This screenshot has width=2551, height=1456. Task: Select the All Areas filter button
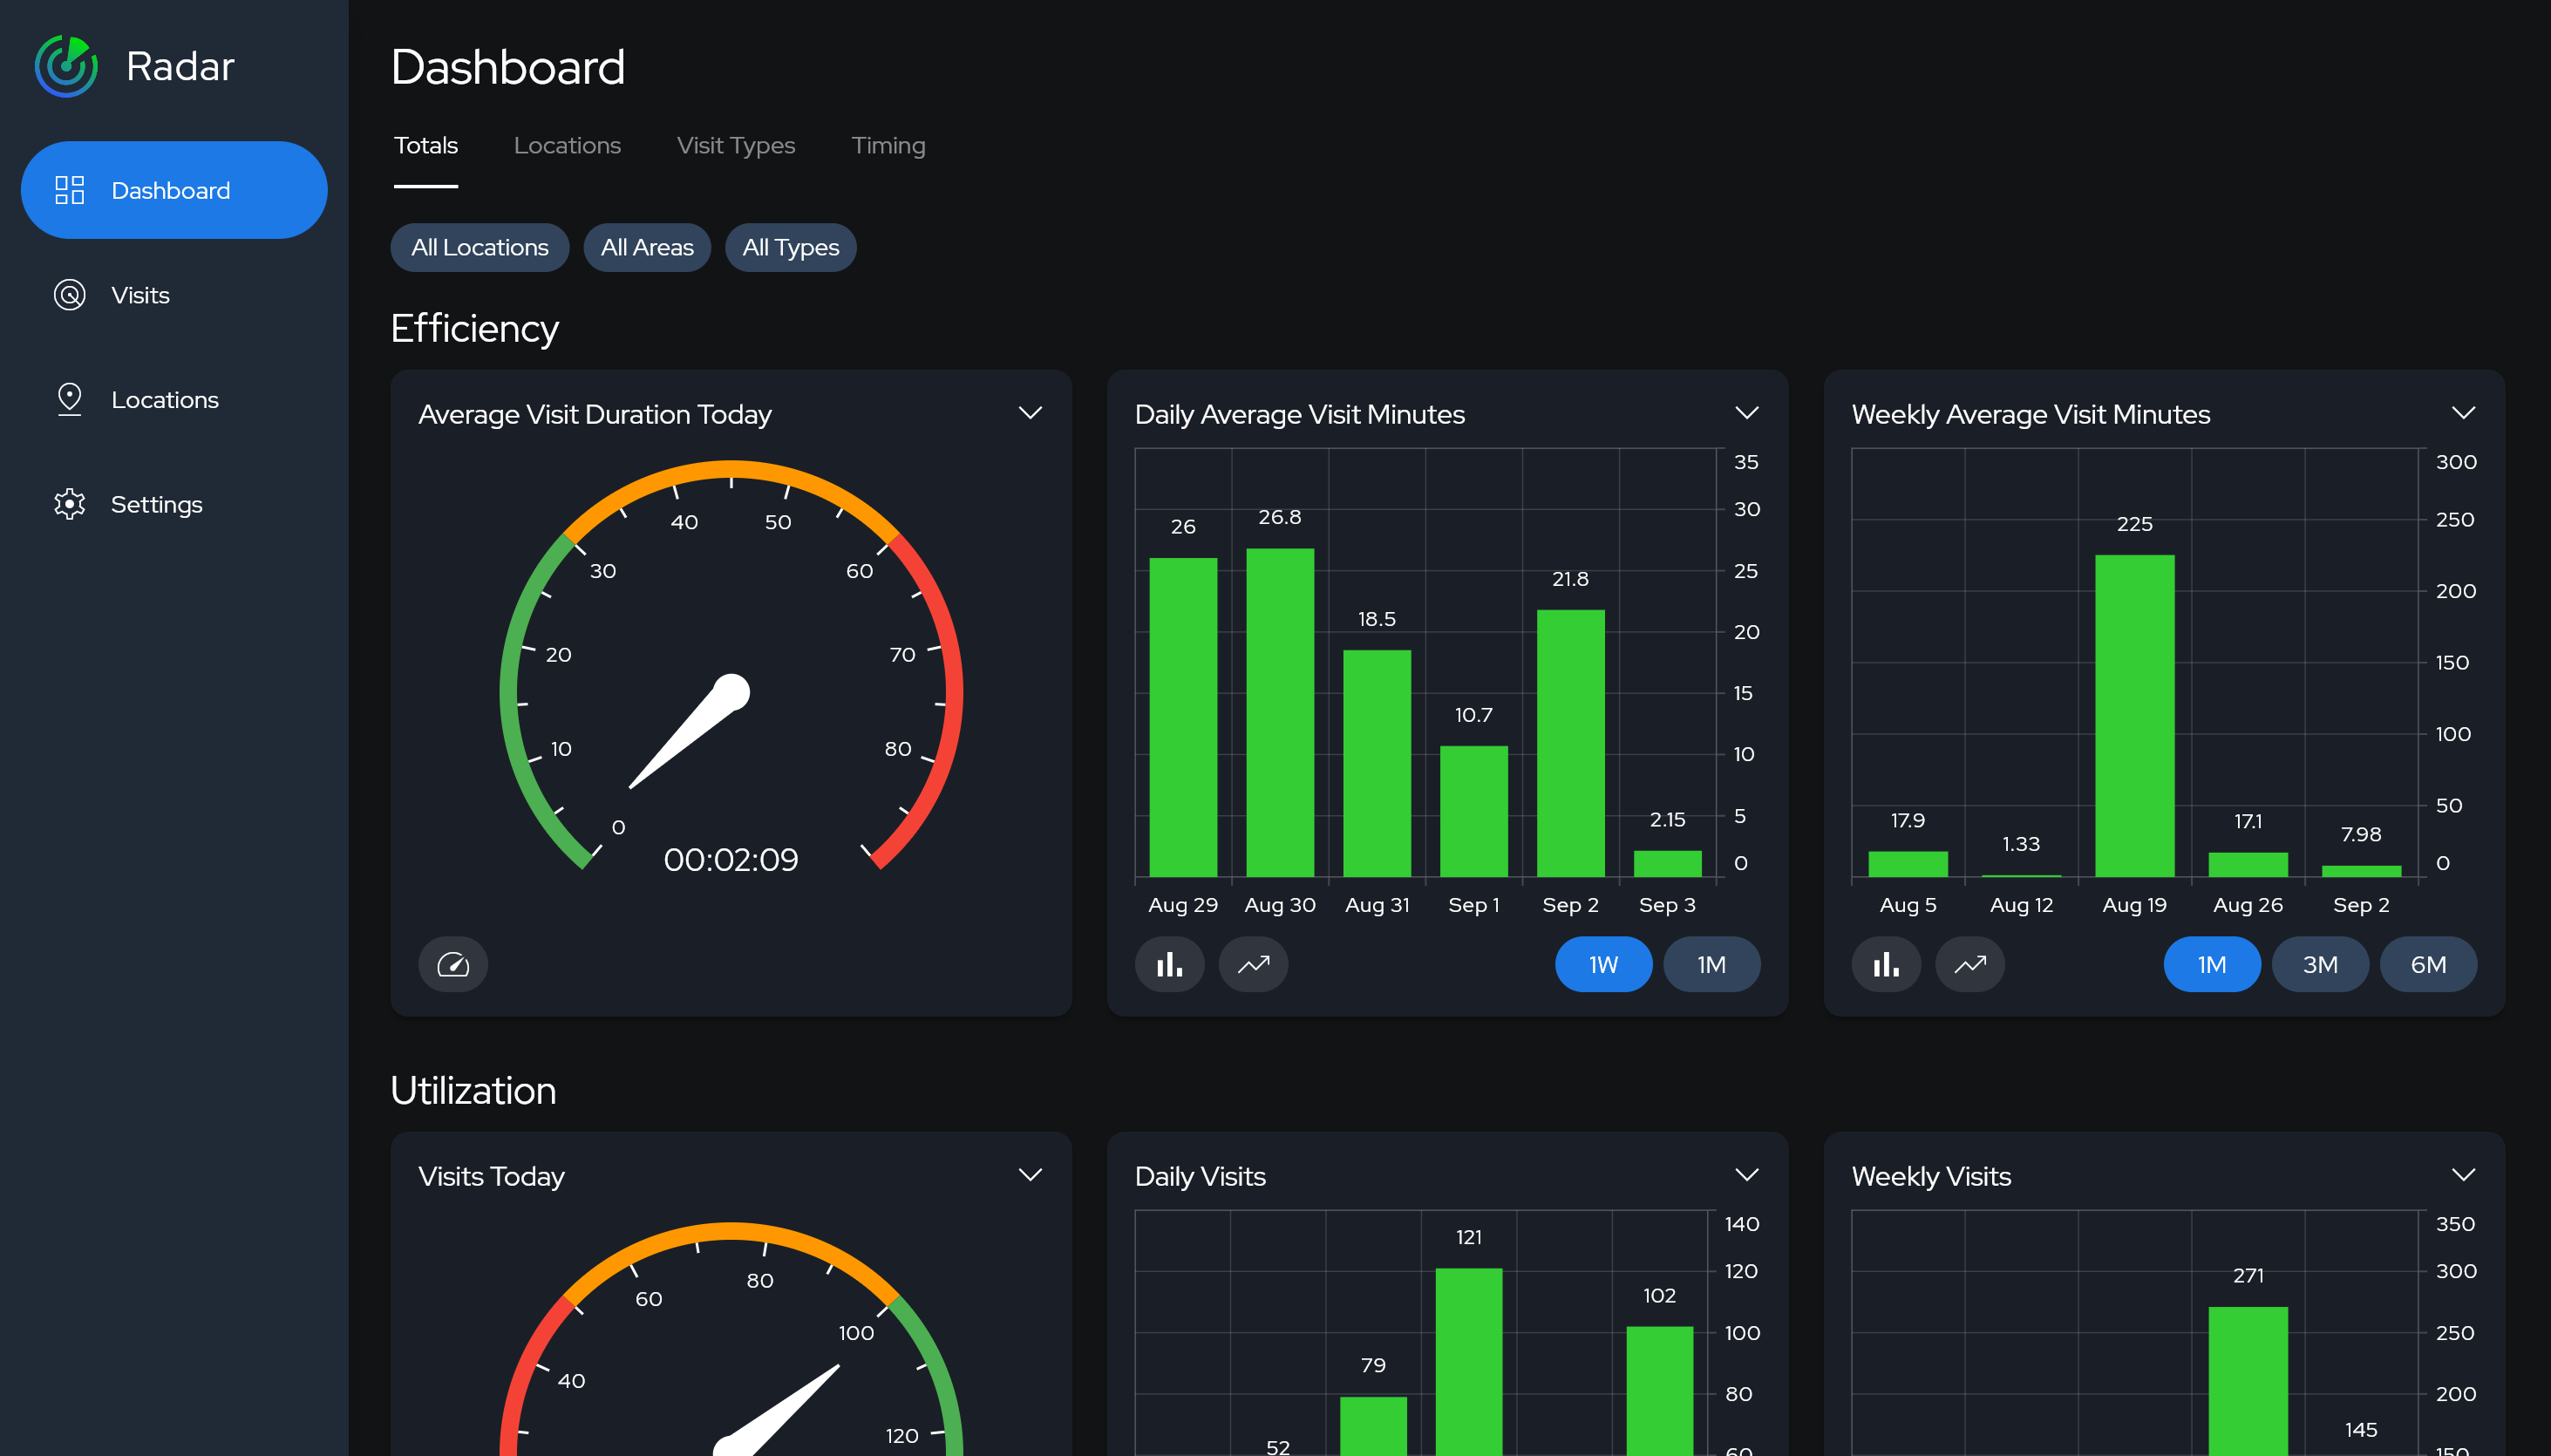[647, 247]
